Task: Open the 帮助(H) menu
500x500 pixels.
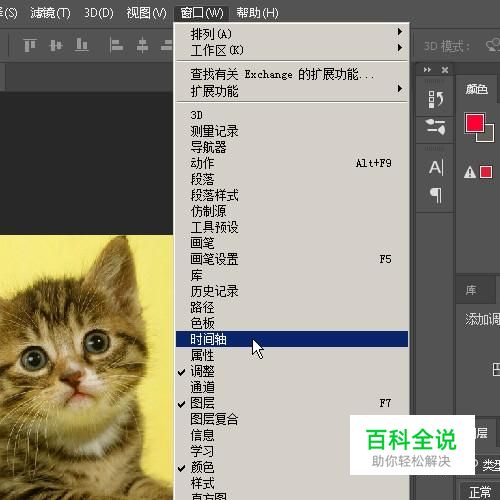Action: [x=257, y=13]
